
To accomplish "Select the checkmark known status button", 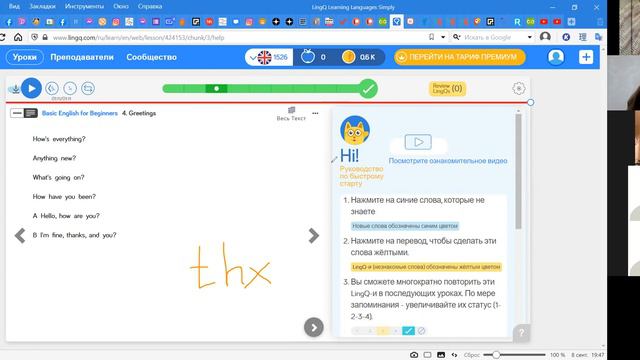I will 408,331.
